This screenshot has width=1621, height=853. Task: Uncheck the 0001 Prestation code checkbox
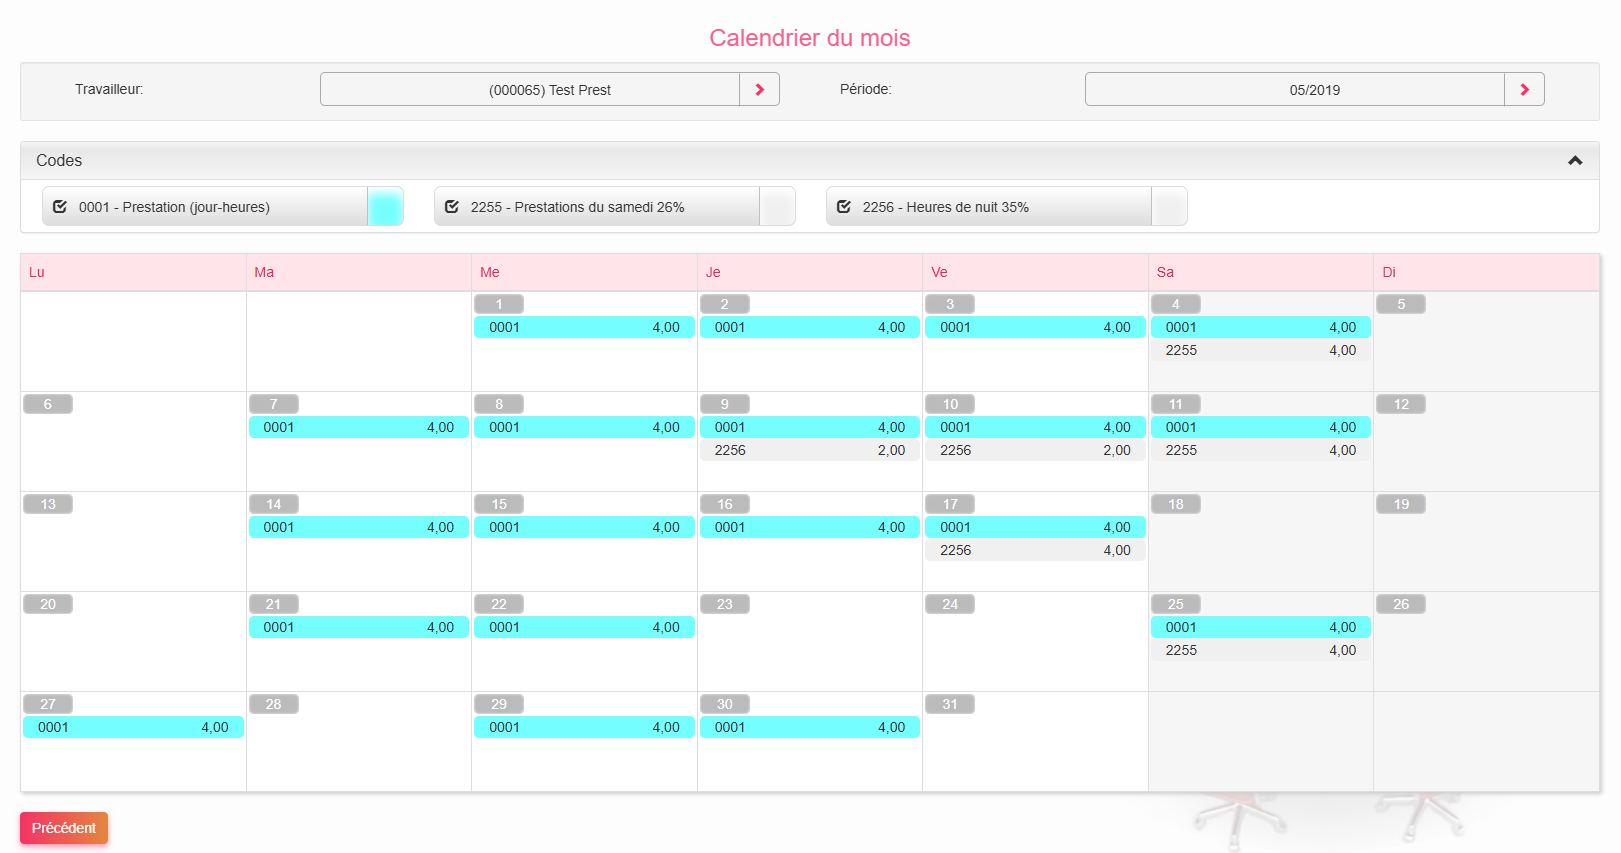pyautogui.click(x=60, y=207)
